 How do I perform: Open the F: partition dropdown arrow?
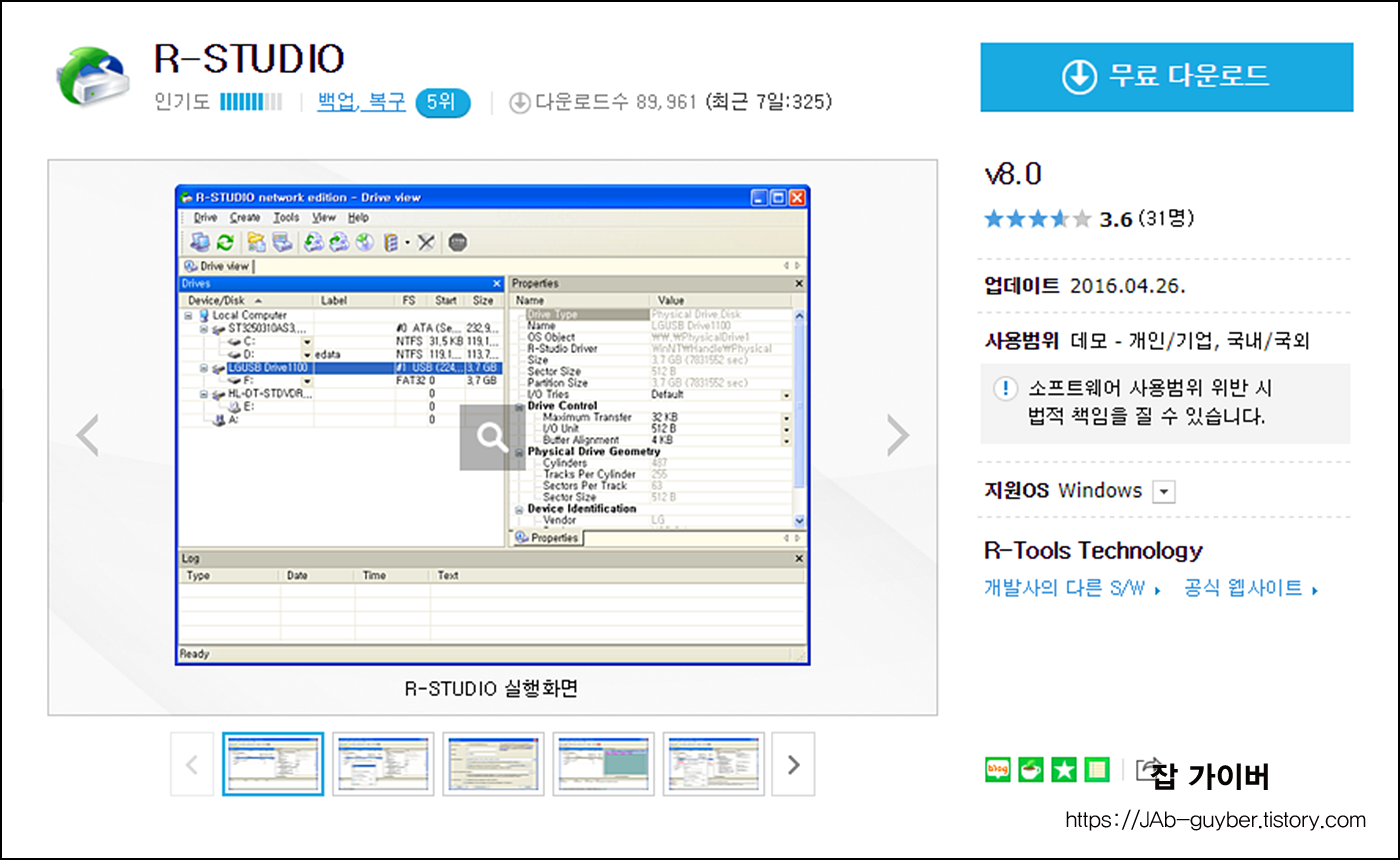[x=307, y=381]
